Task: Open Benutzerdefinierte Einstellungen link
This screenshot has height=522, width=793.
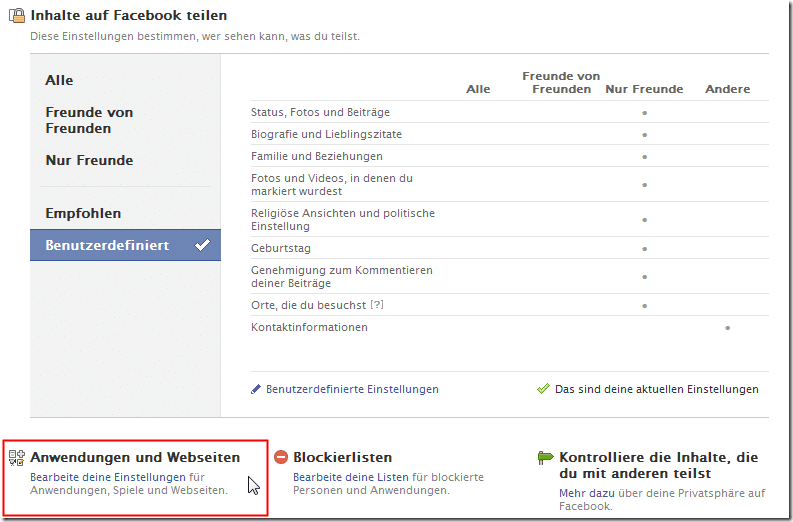Action: (353, 389)
